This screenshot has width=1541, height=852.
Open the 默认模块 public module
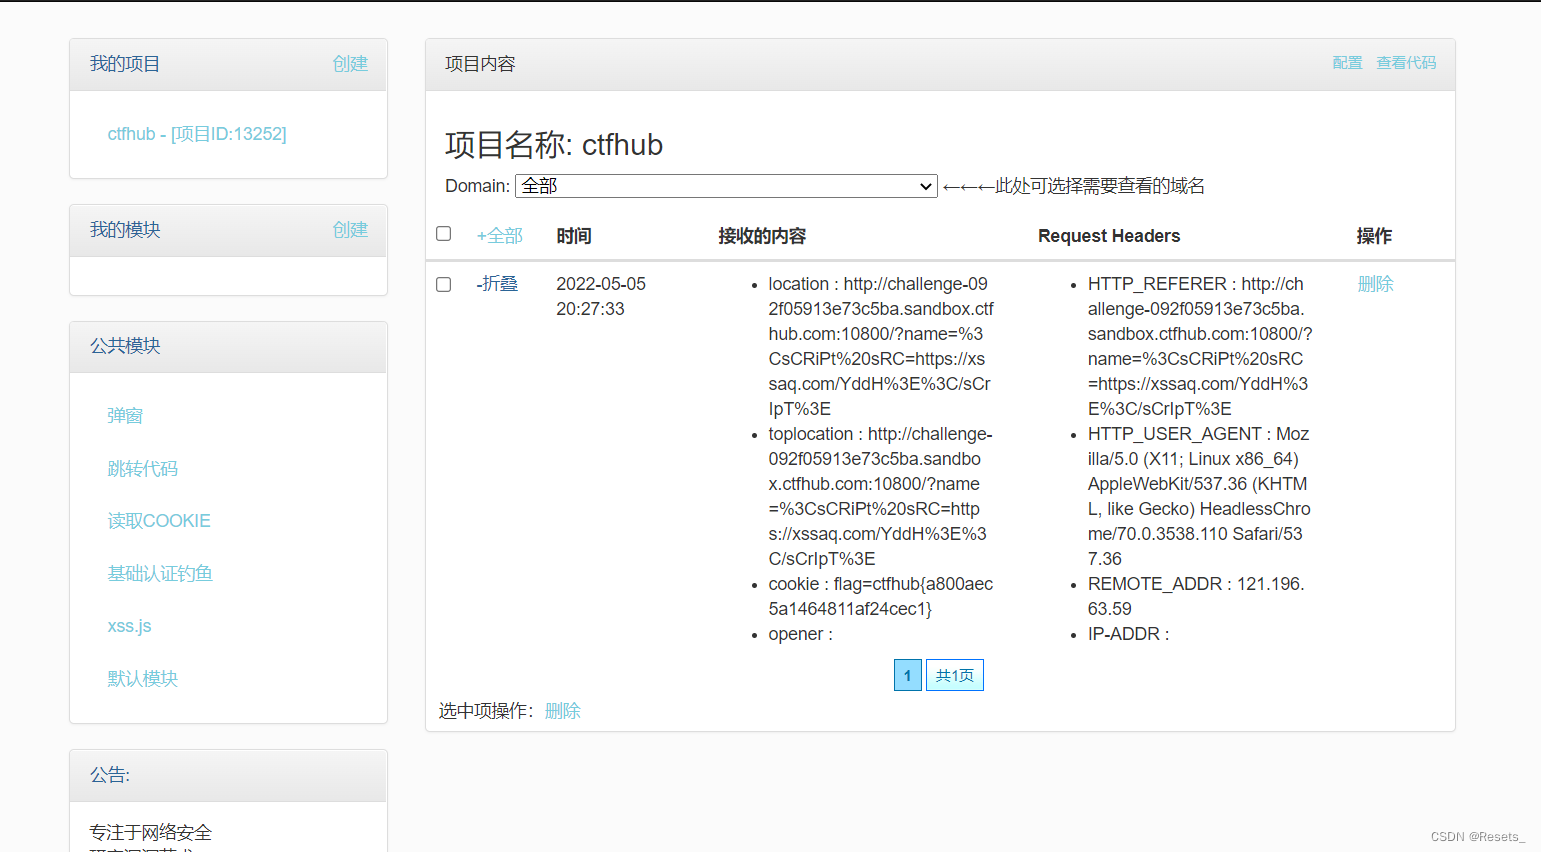142,679
